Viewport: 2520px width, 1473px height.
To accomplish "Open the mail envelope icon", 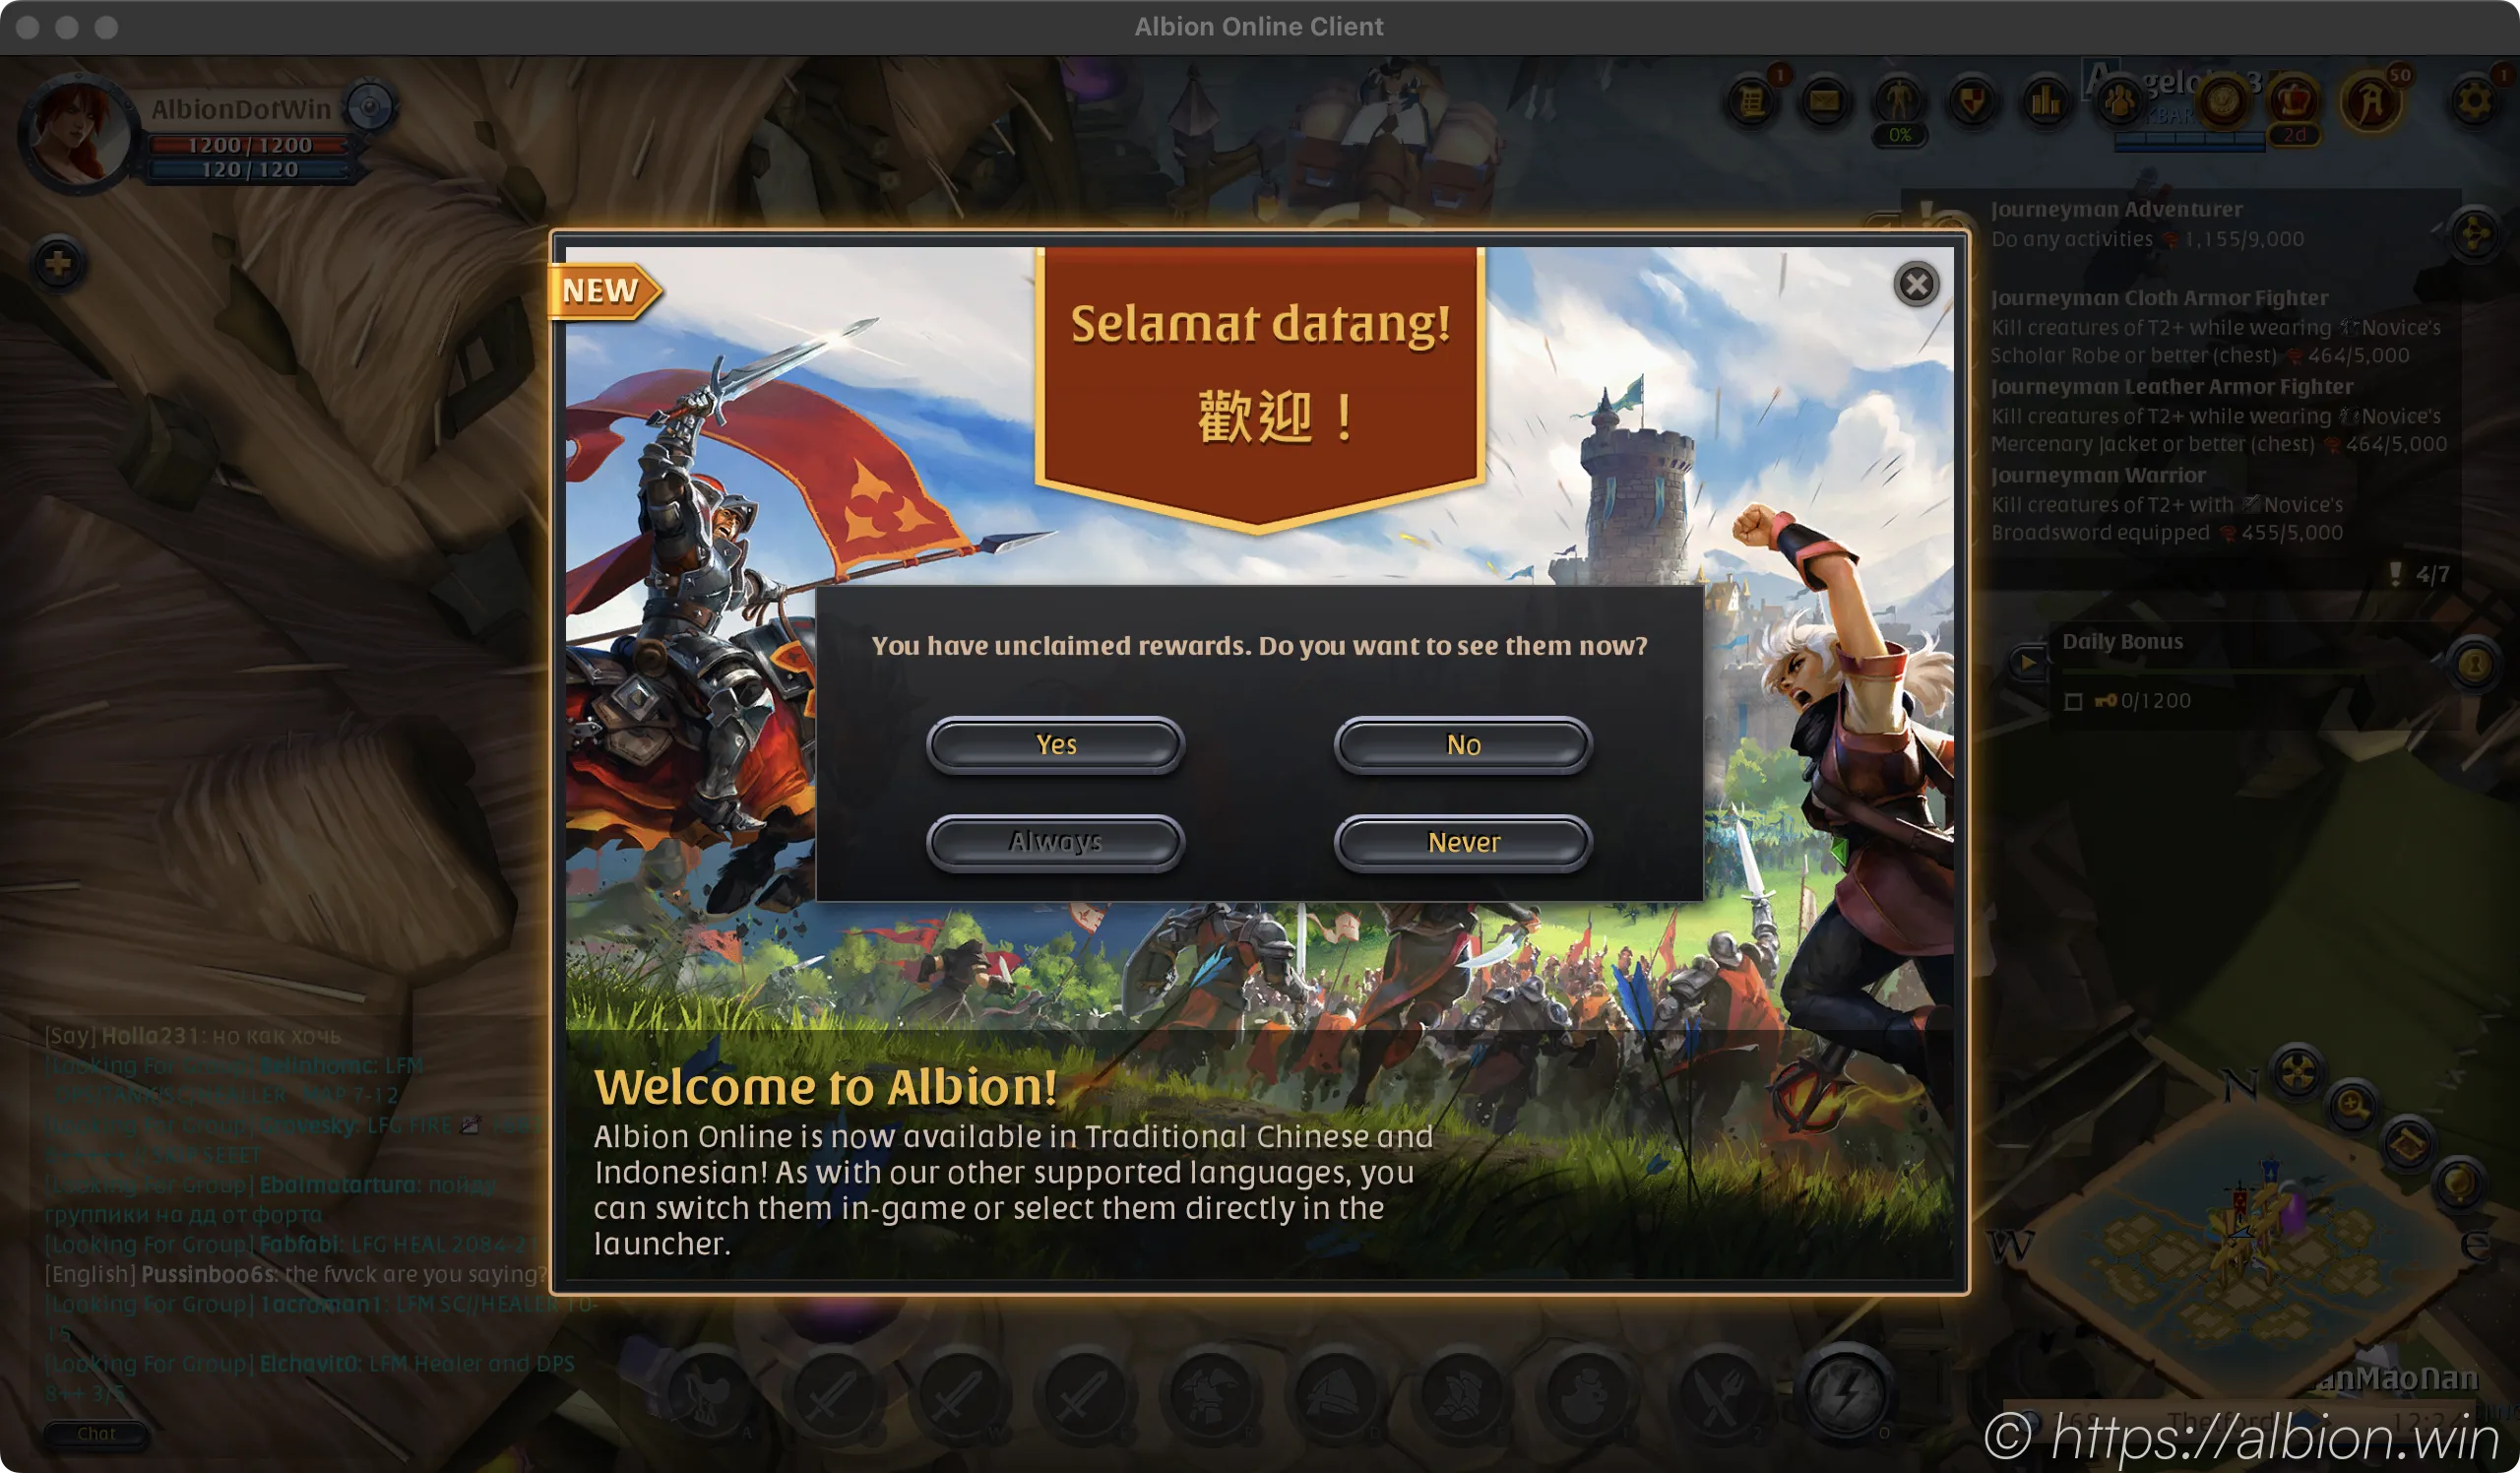I will click(1824, 101).
